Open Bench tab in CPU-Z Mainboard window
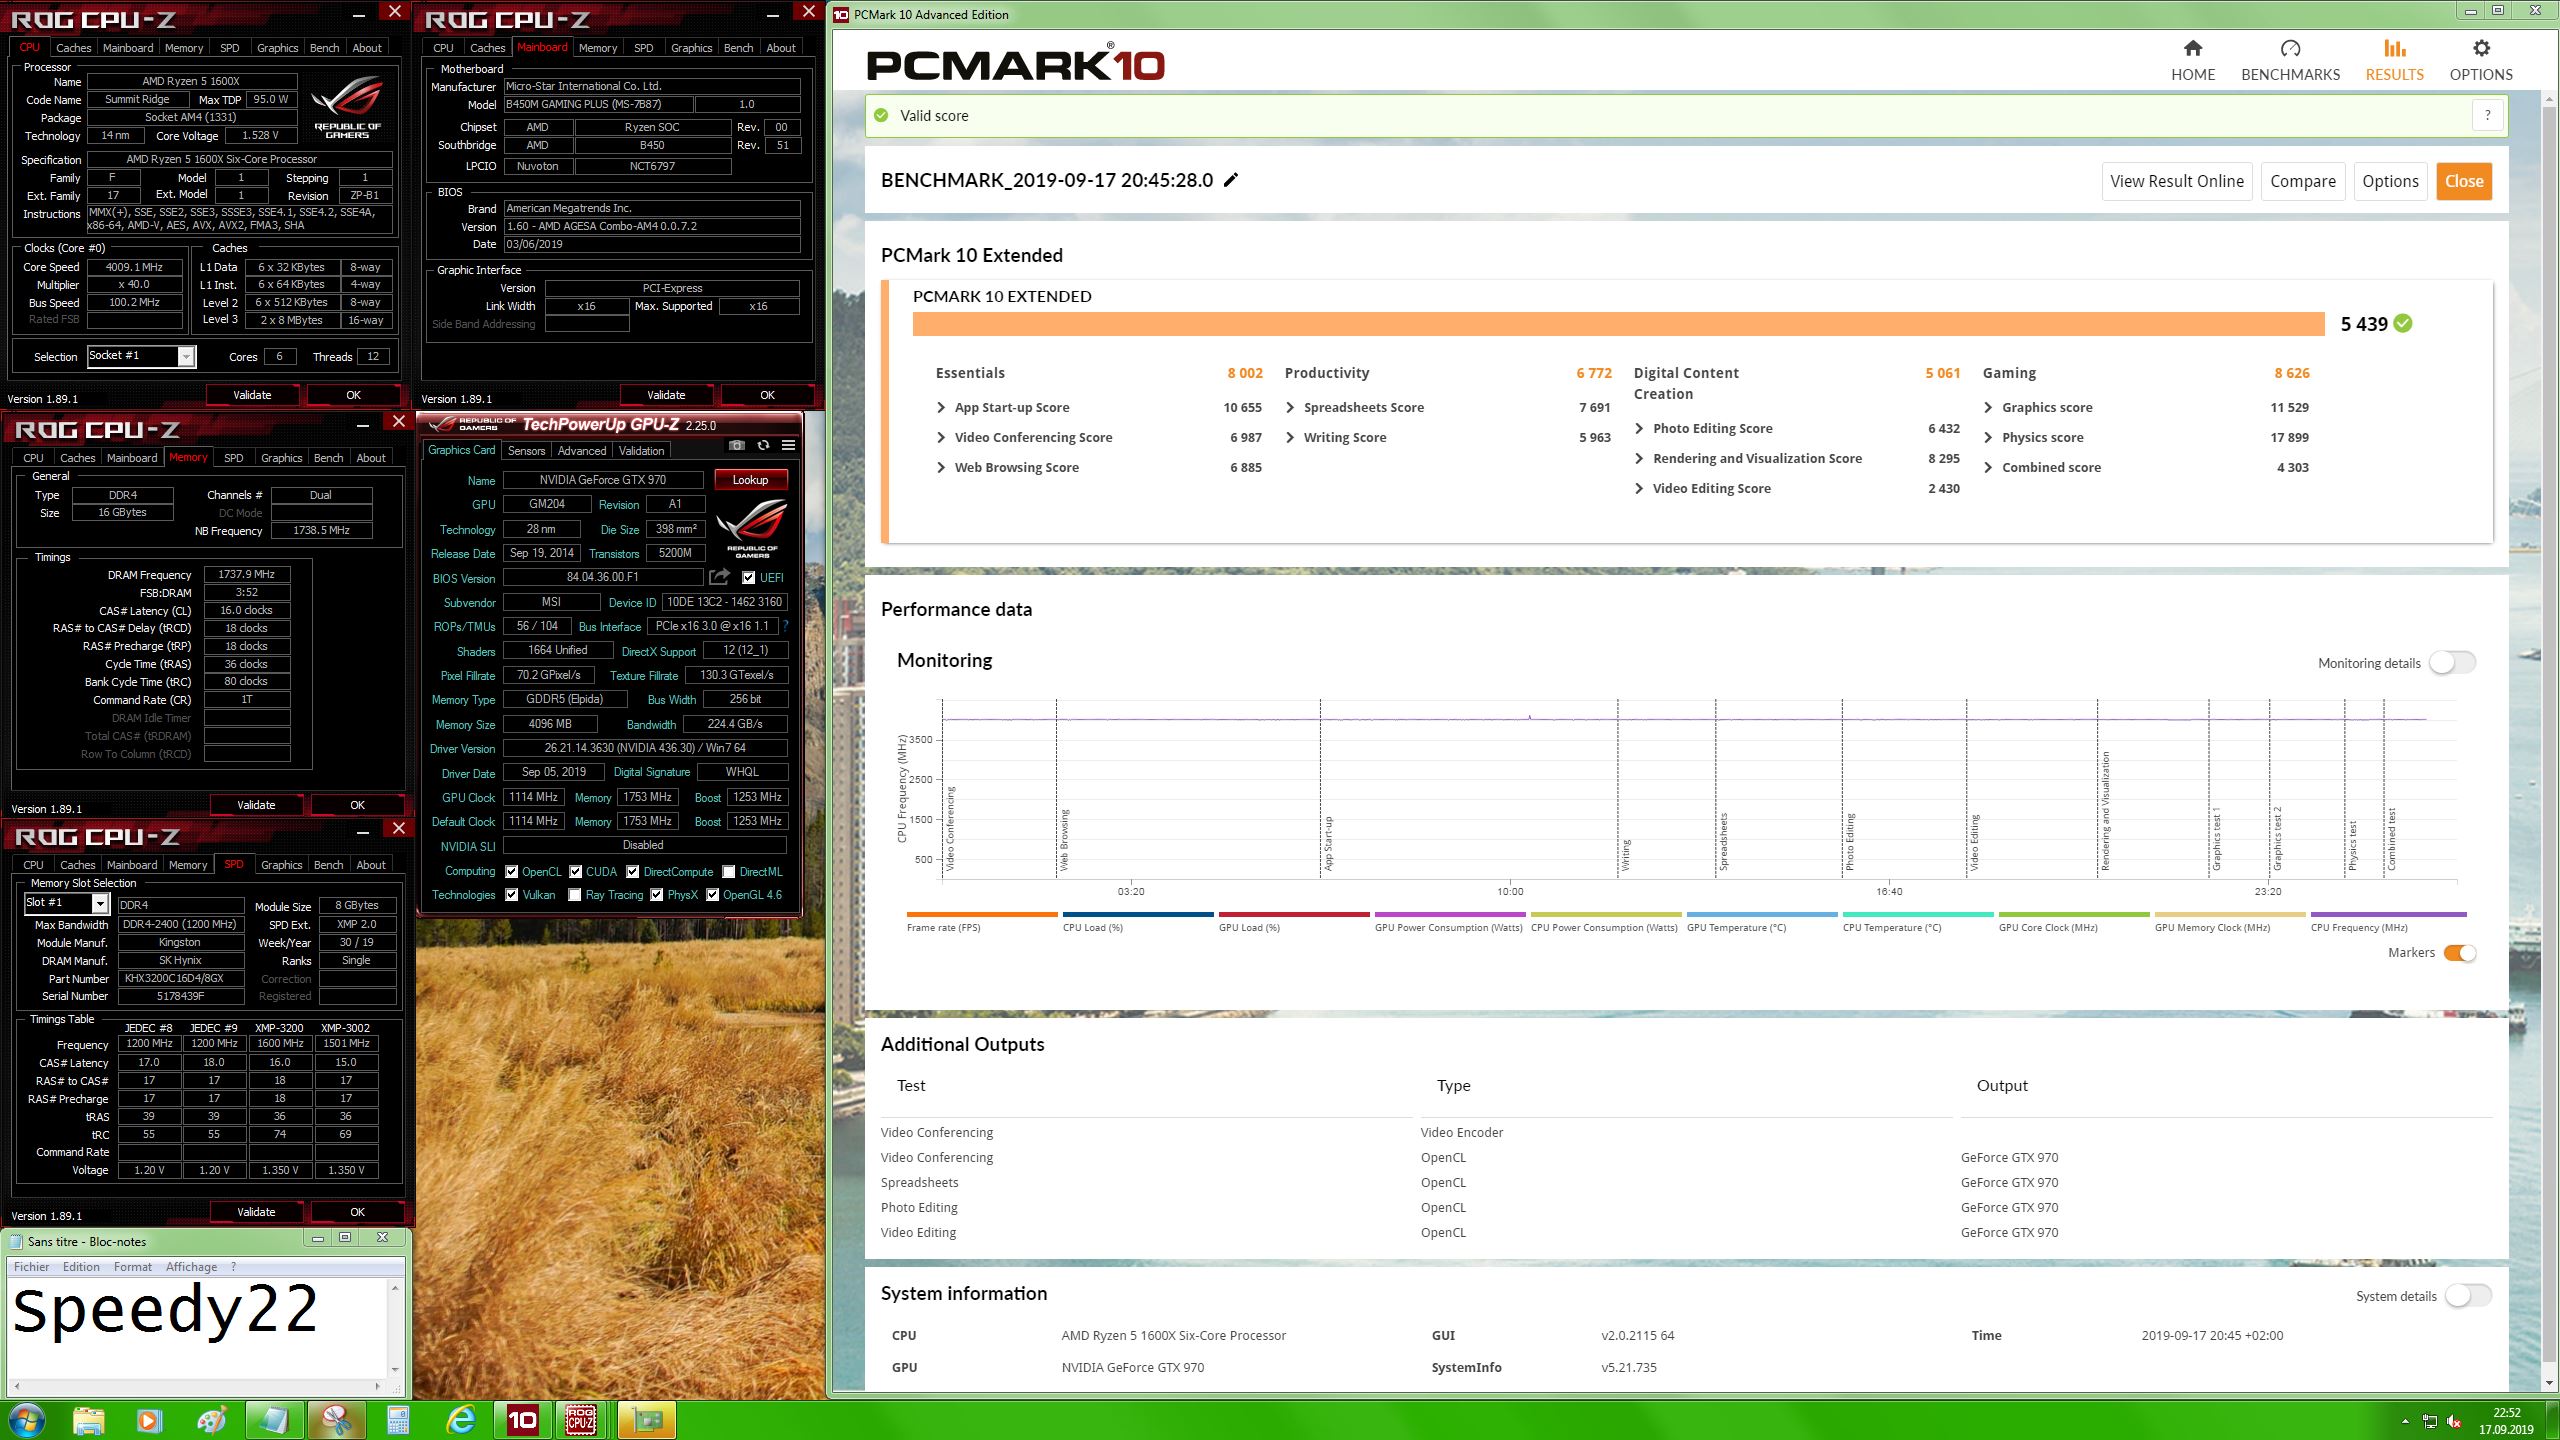 coord(738,47)
